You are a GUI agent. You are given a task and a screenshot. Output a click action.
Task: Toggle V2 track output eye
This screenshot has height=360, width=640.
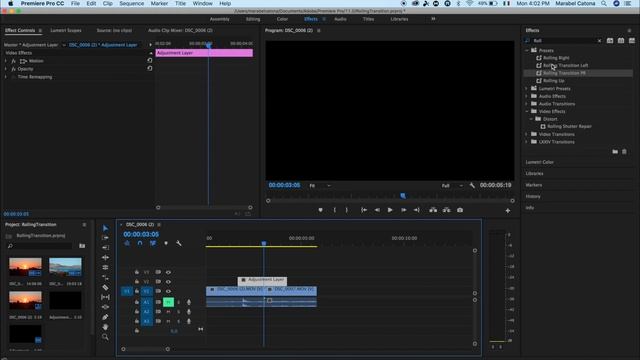point(168,282)
